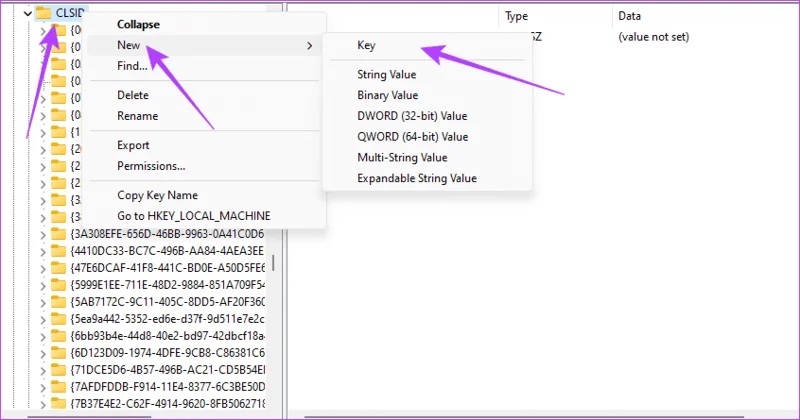
Task: Select the {6D123D09-1974-4DFE-9CB8 tree key name
Action: click(168, 353)
